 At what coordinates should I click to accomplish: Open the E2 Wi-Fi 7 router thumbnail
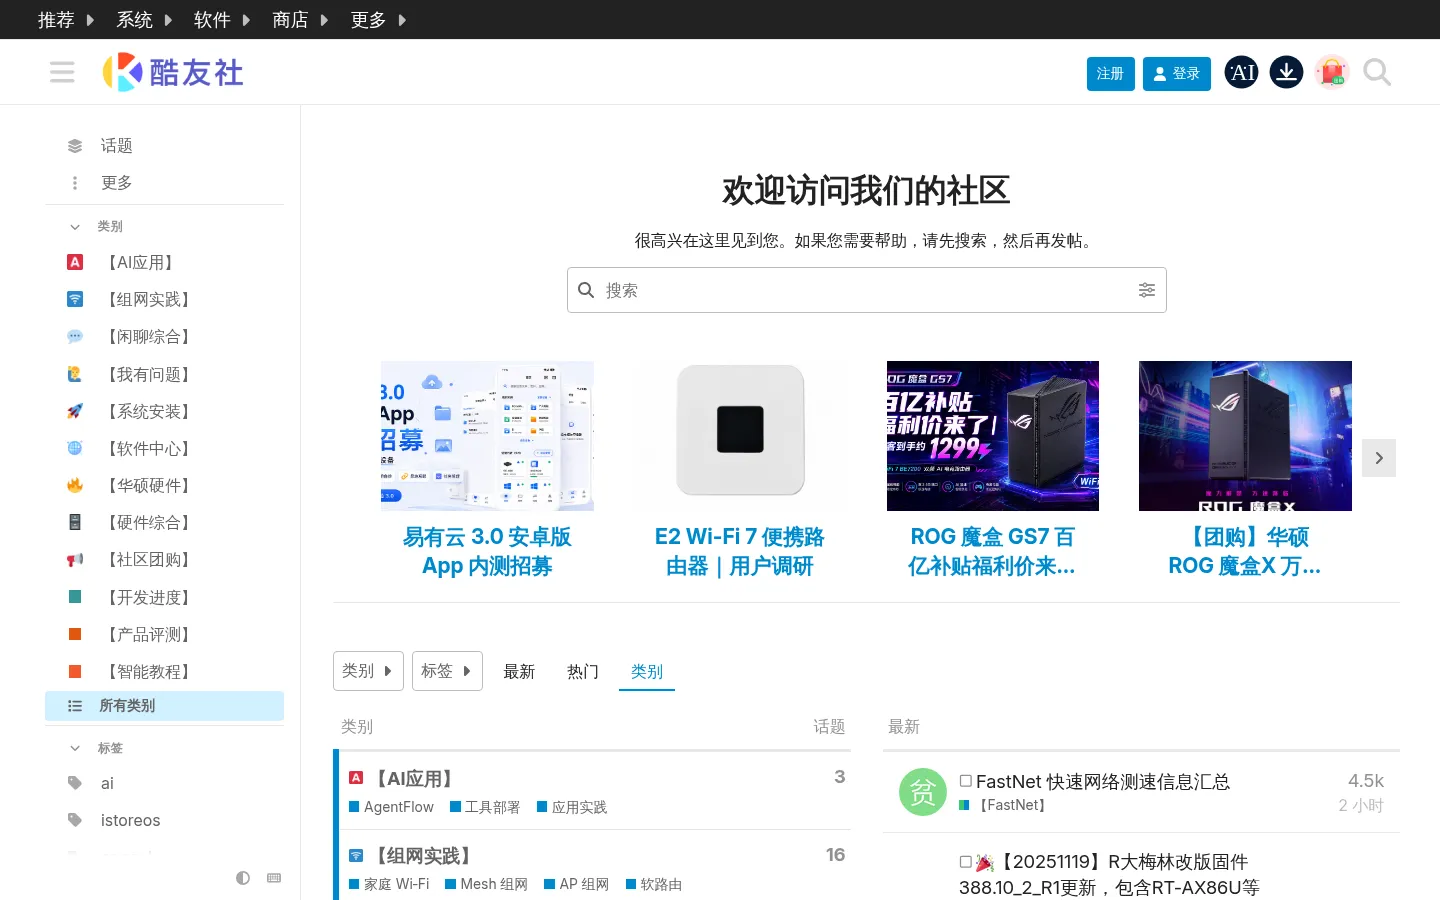[x=740, y=436]
